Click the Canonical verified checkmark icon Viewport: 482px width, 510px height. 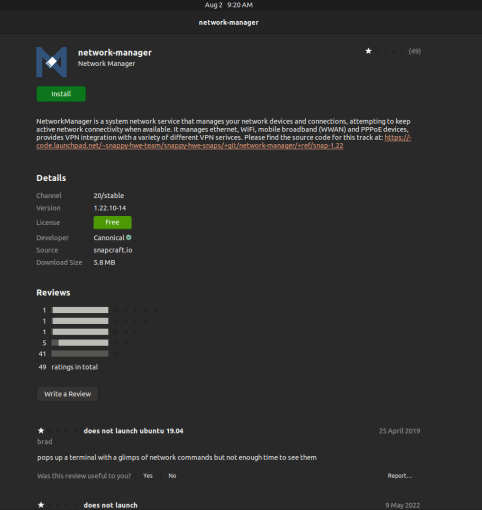[129, 238]
